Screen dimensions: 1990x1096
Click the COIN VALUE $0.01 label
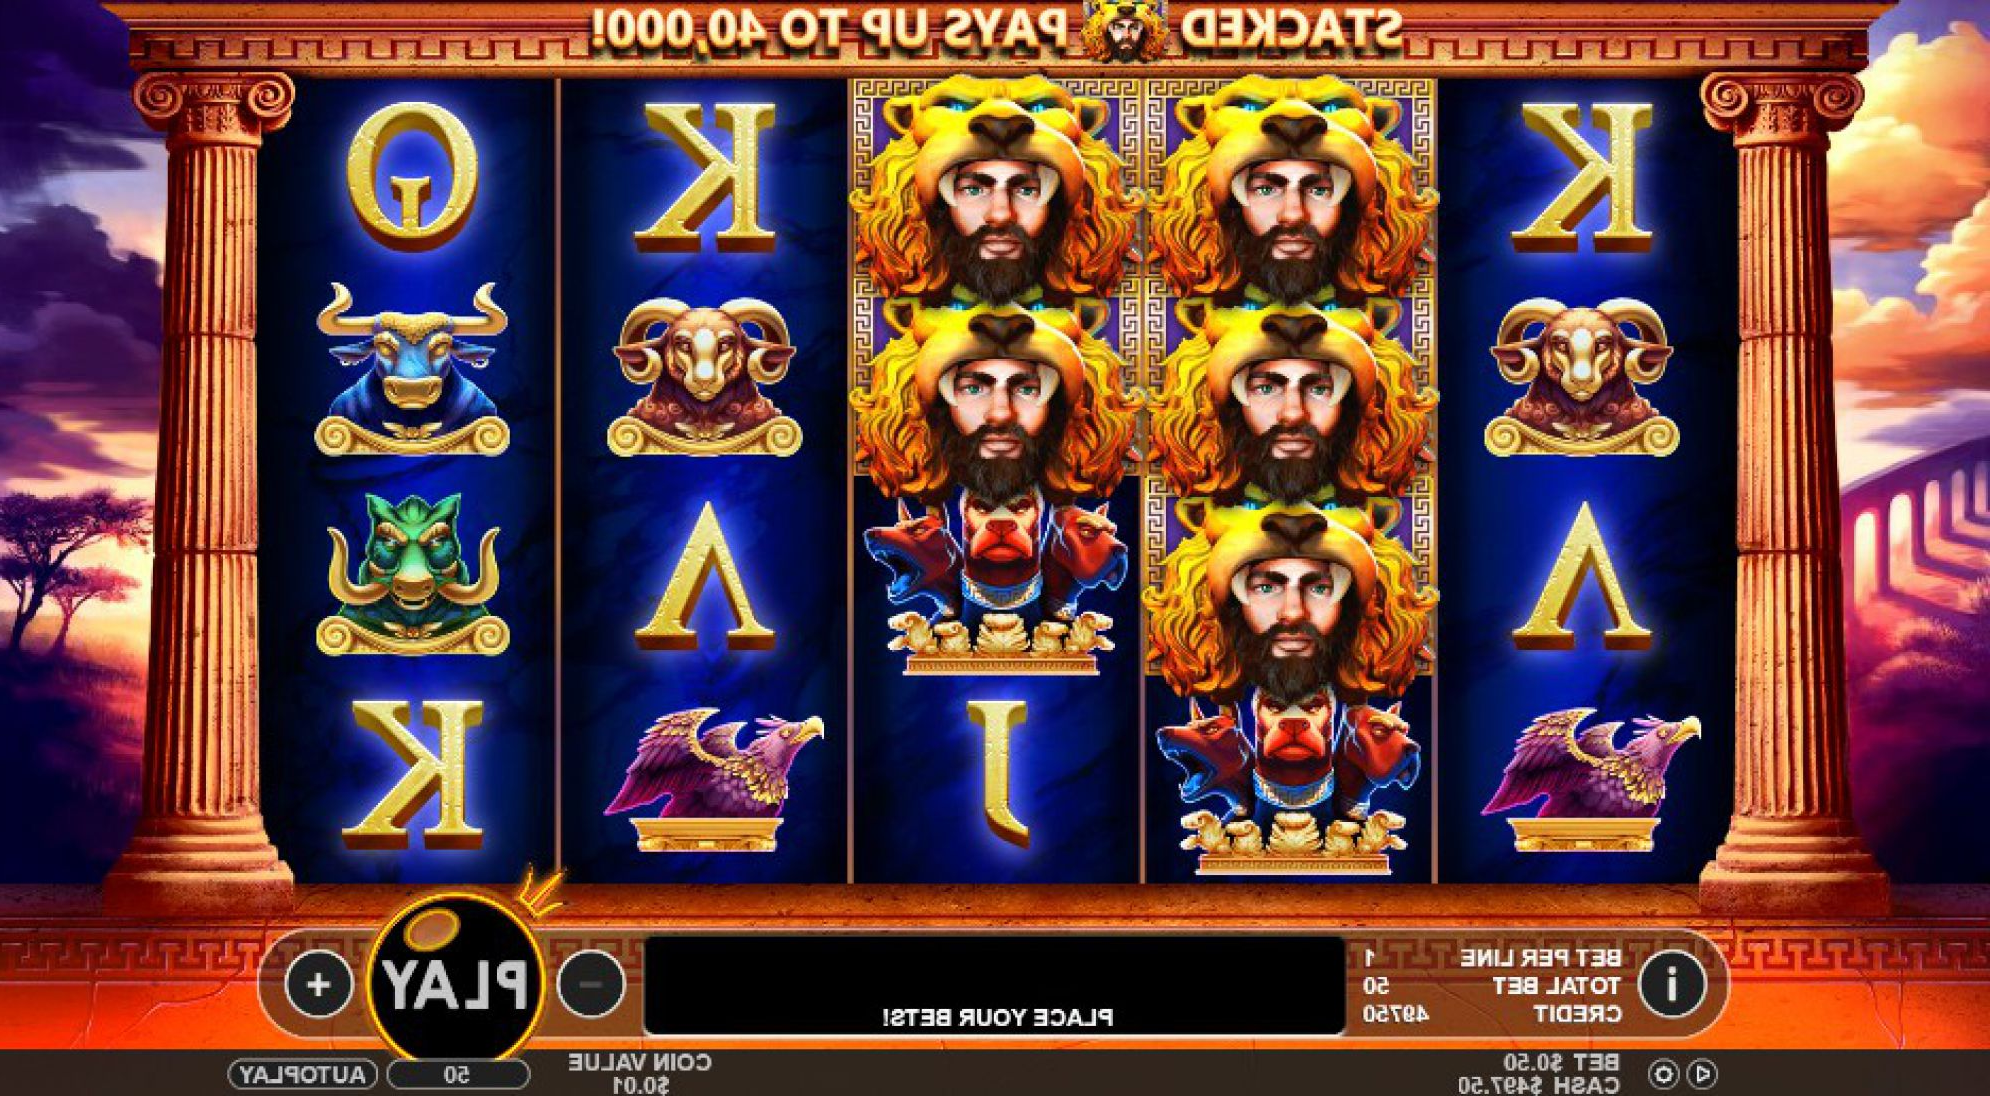[640, 1073]
